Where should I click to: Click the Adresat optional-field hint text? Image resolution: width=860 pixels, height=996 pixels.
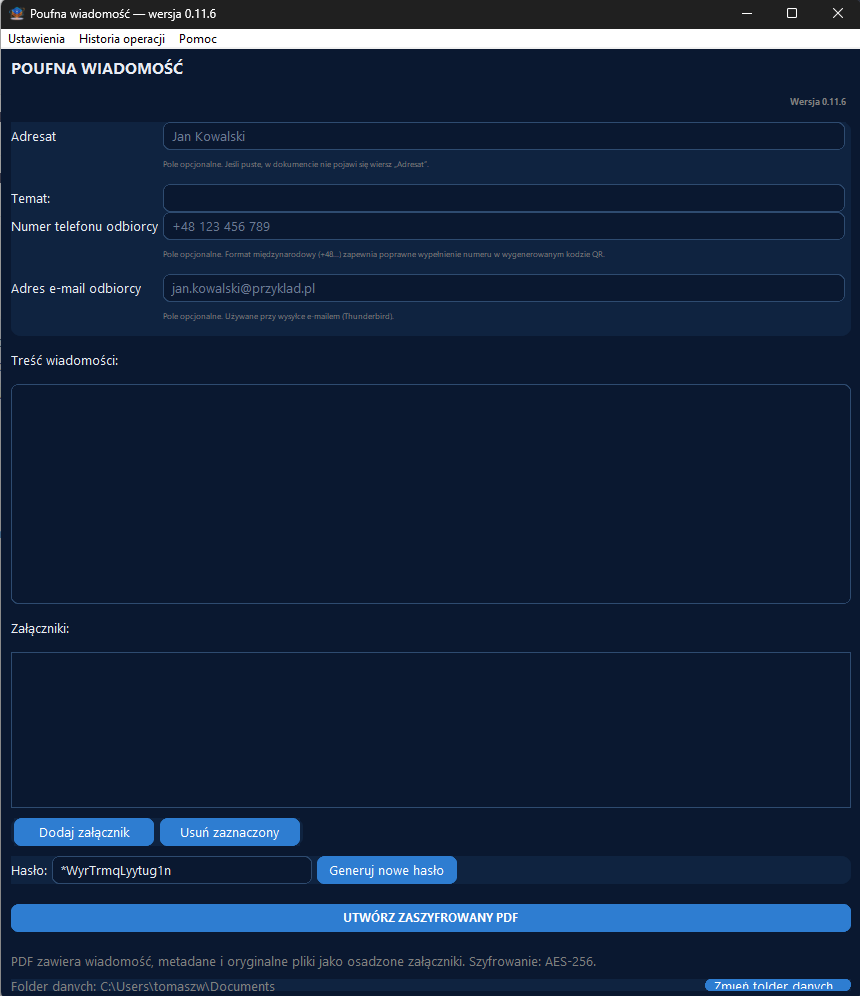tap(296, 165)
